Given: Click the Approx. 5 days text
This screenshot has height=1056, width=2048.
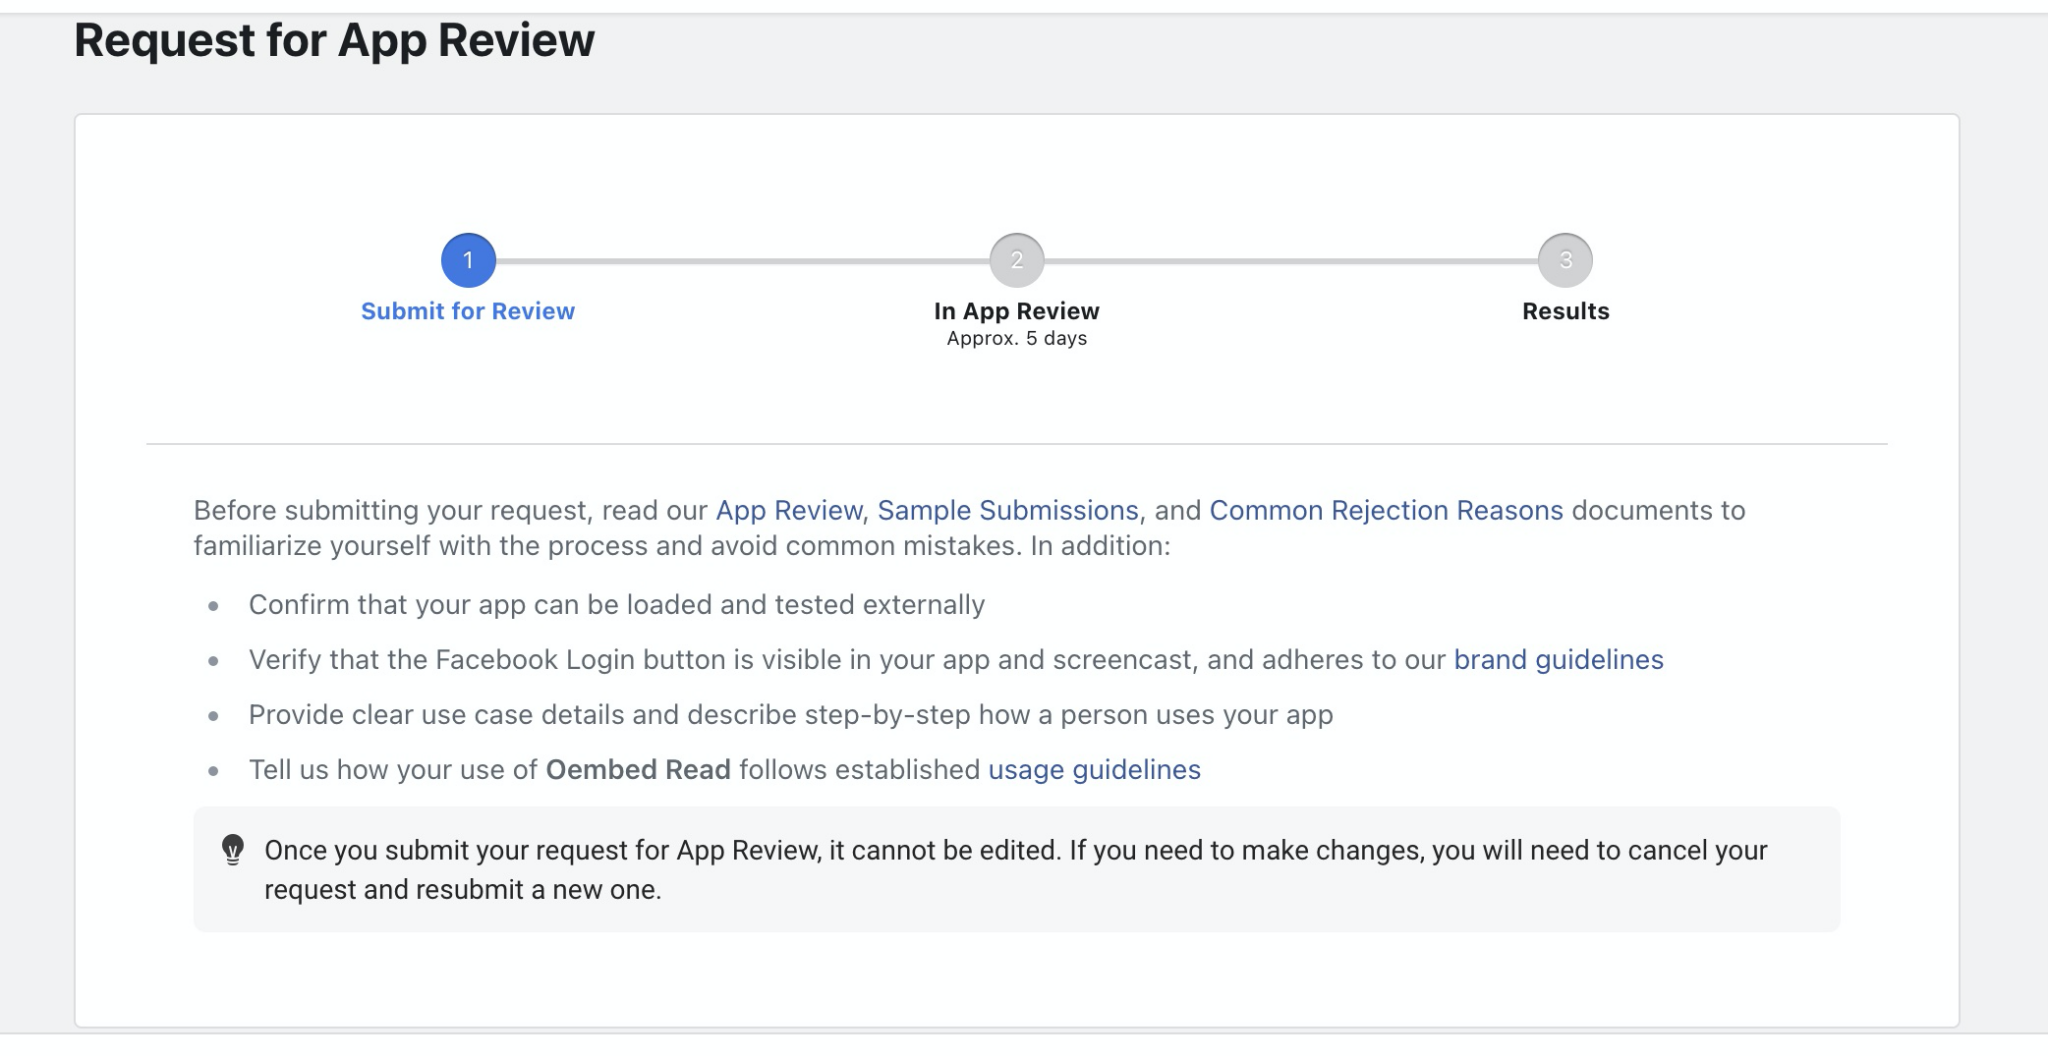Looking at the screenshot, I should (x=1016, y=338).
